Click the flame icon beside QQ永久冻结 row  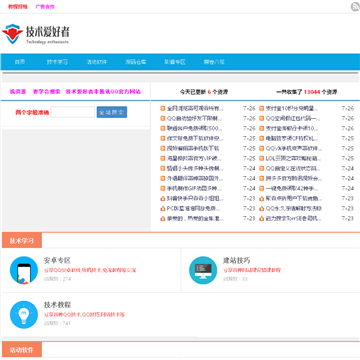point(262,208)
